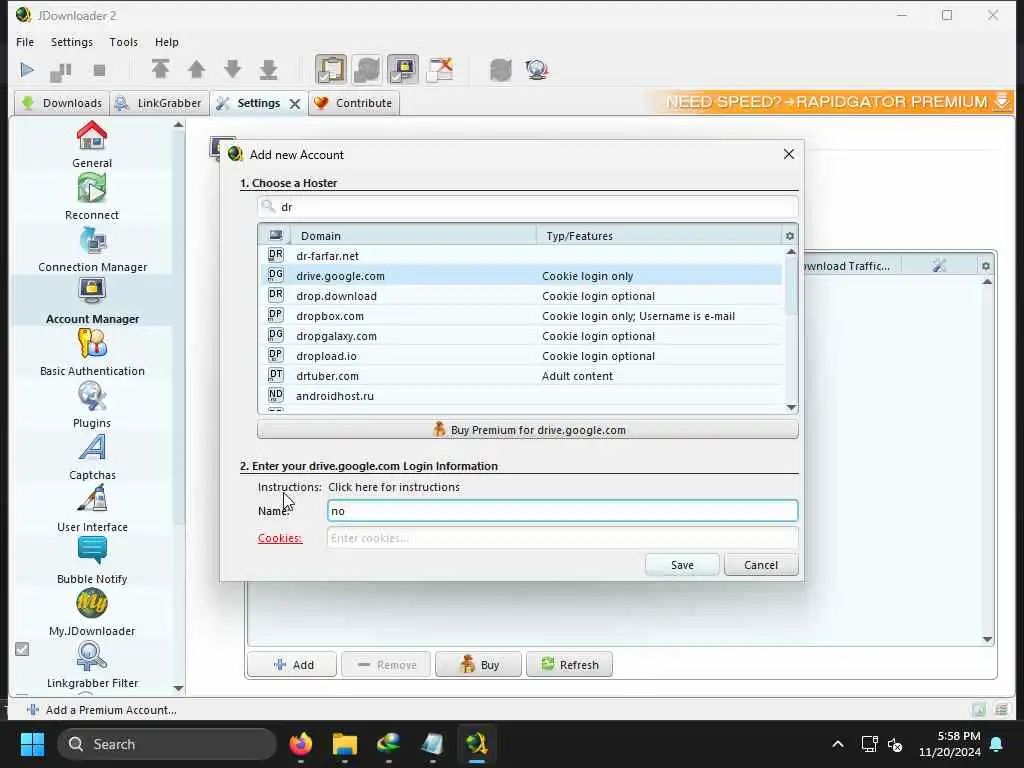Toggle silent mode toolbar icon
The height and width of the screenshot is (768, 1024).
[440, 69]
